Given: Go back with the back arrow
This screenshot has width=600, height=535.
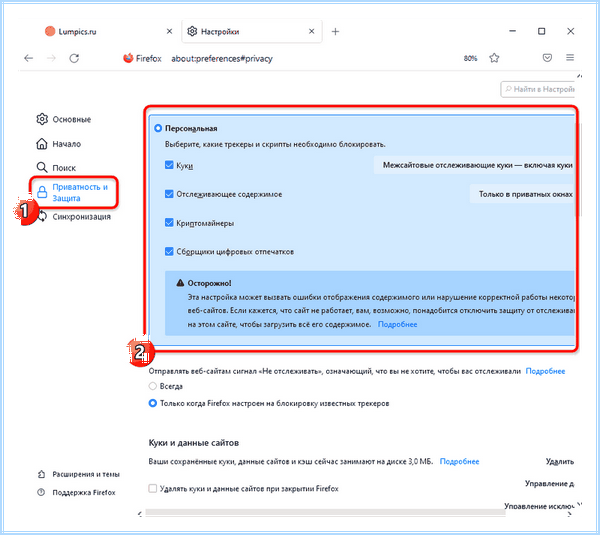Looking at the screenshot, I should 29,58.
